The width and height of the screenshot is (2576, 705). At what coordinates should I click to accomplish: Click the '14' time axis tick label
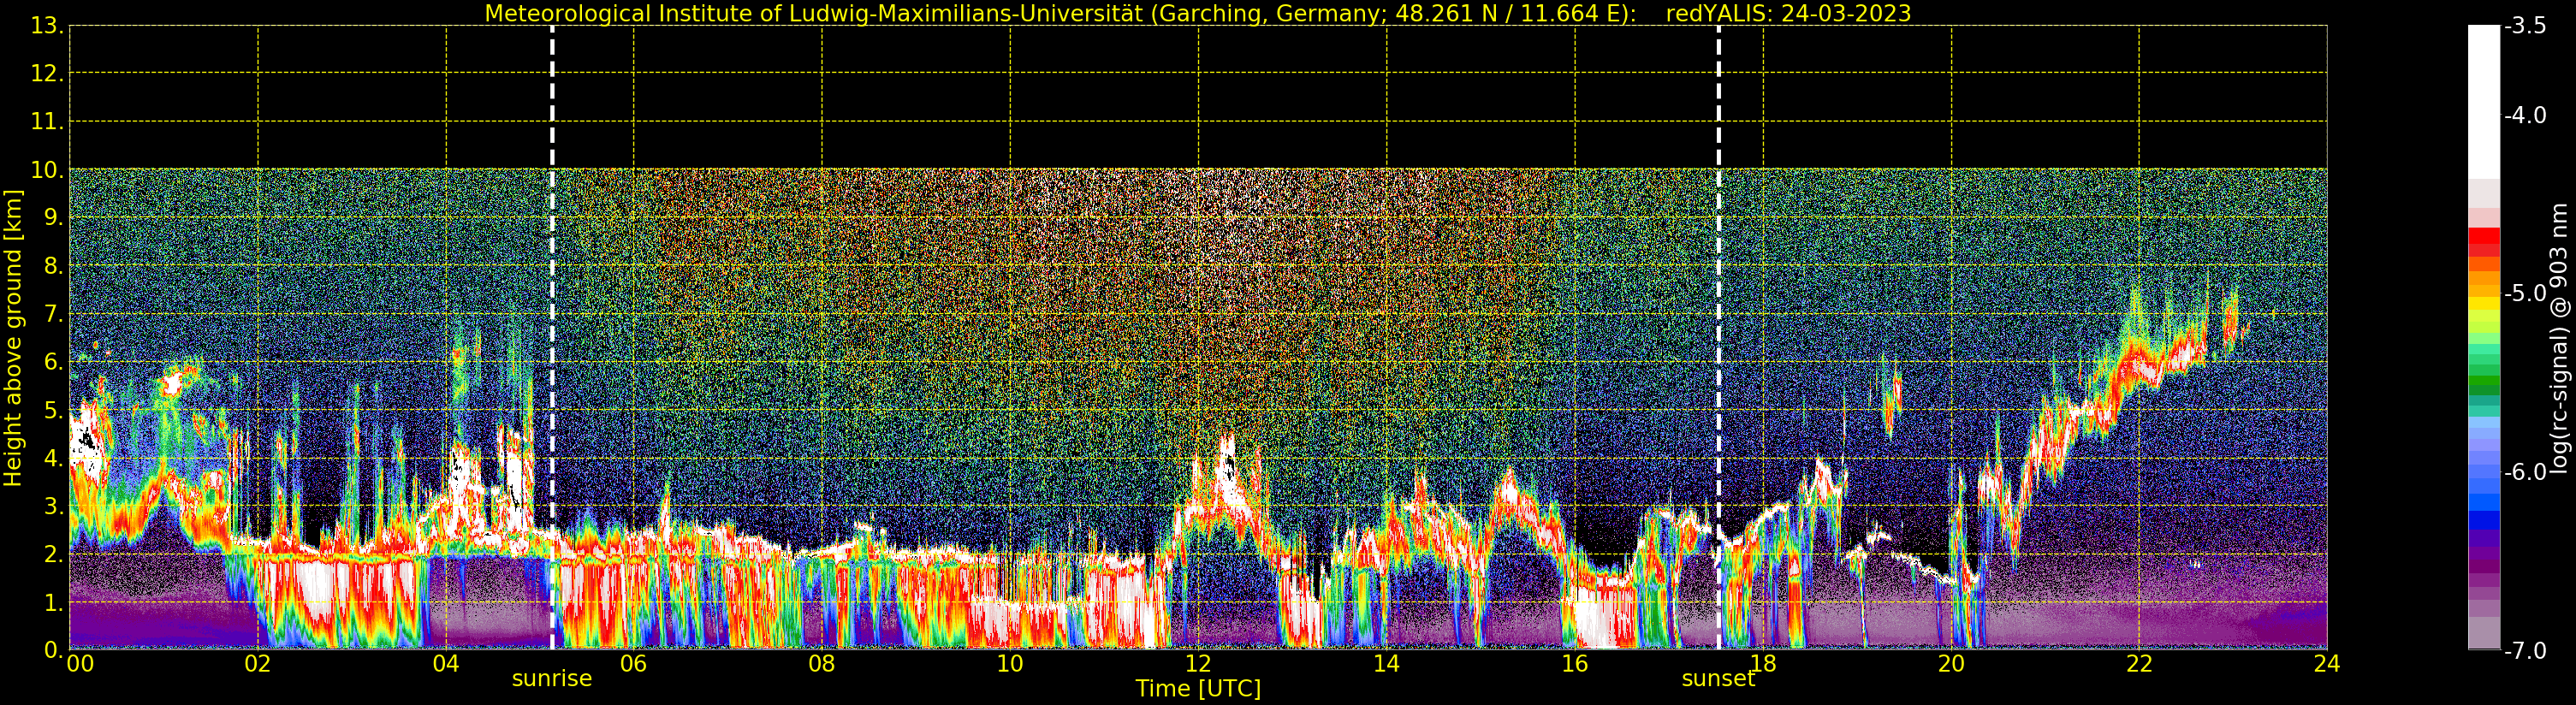(1386, 663)
